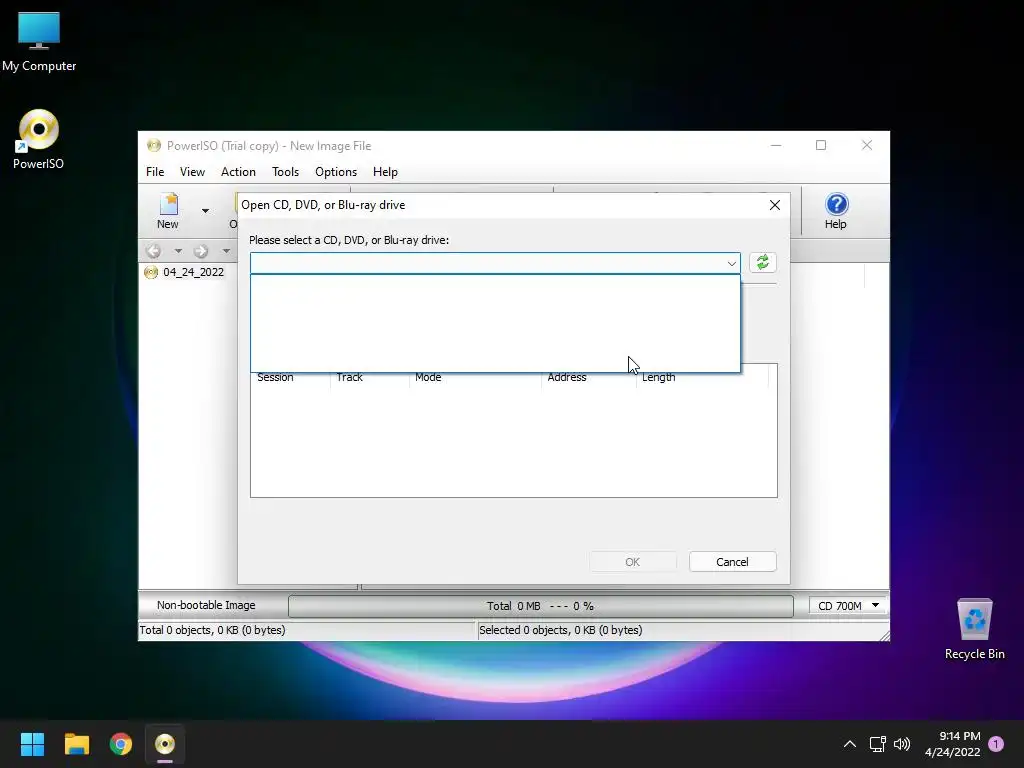
Task: Refresh the drive list with the green arrows icon
Action: click(762, 263)
